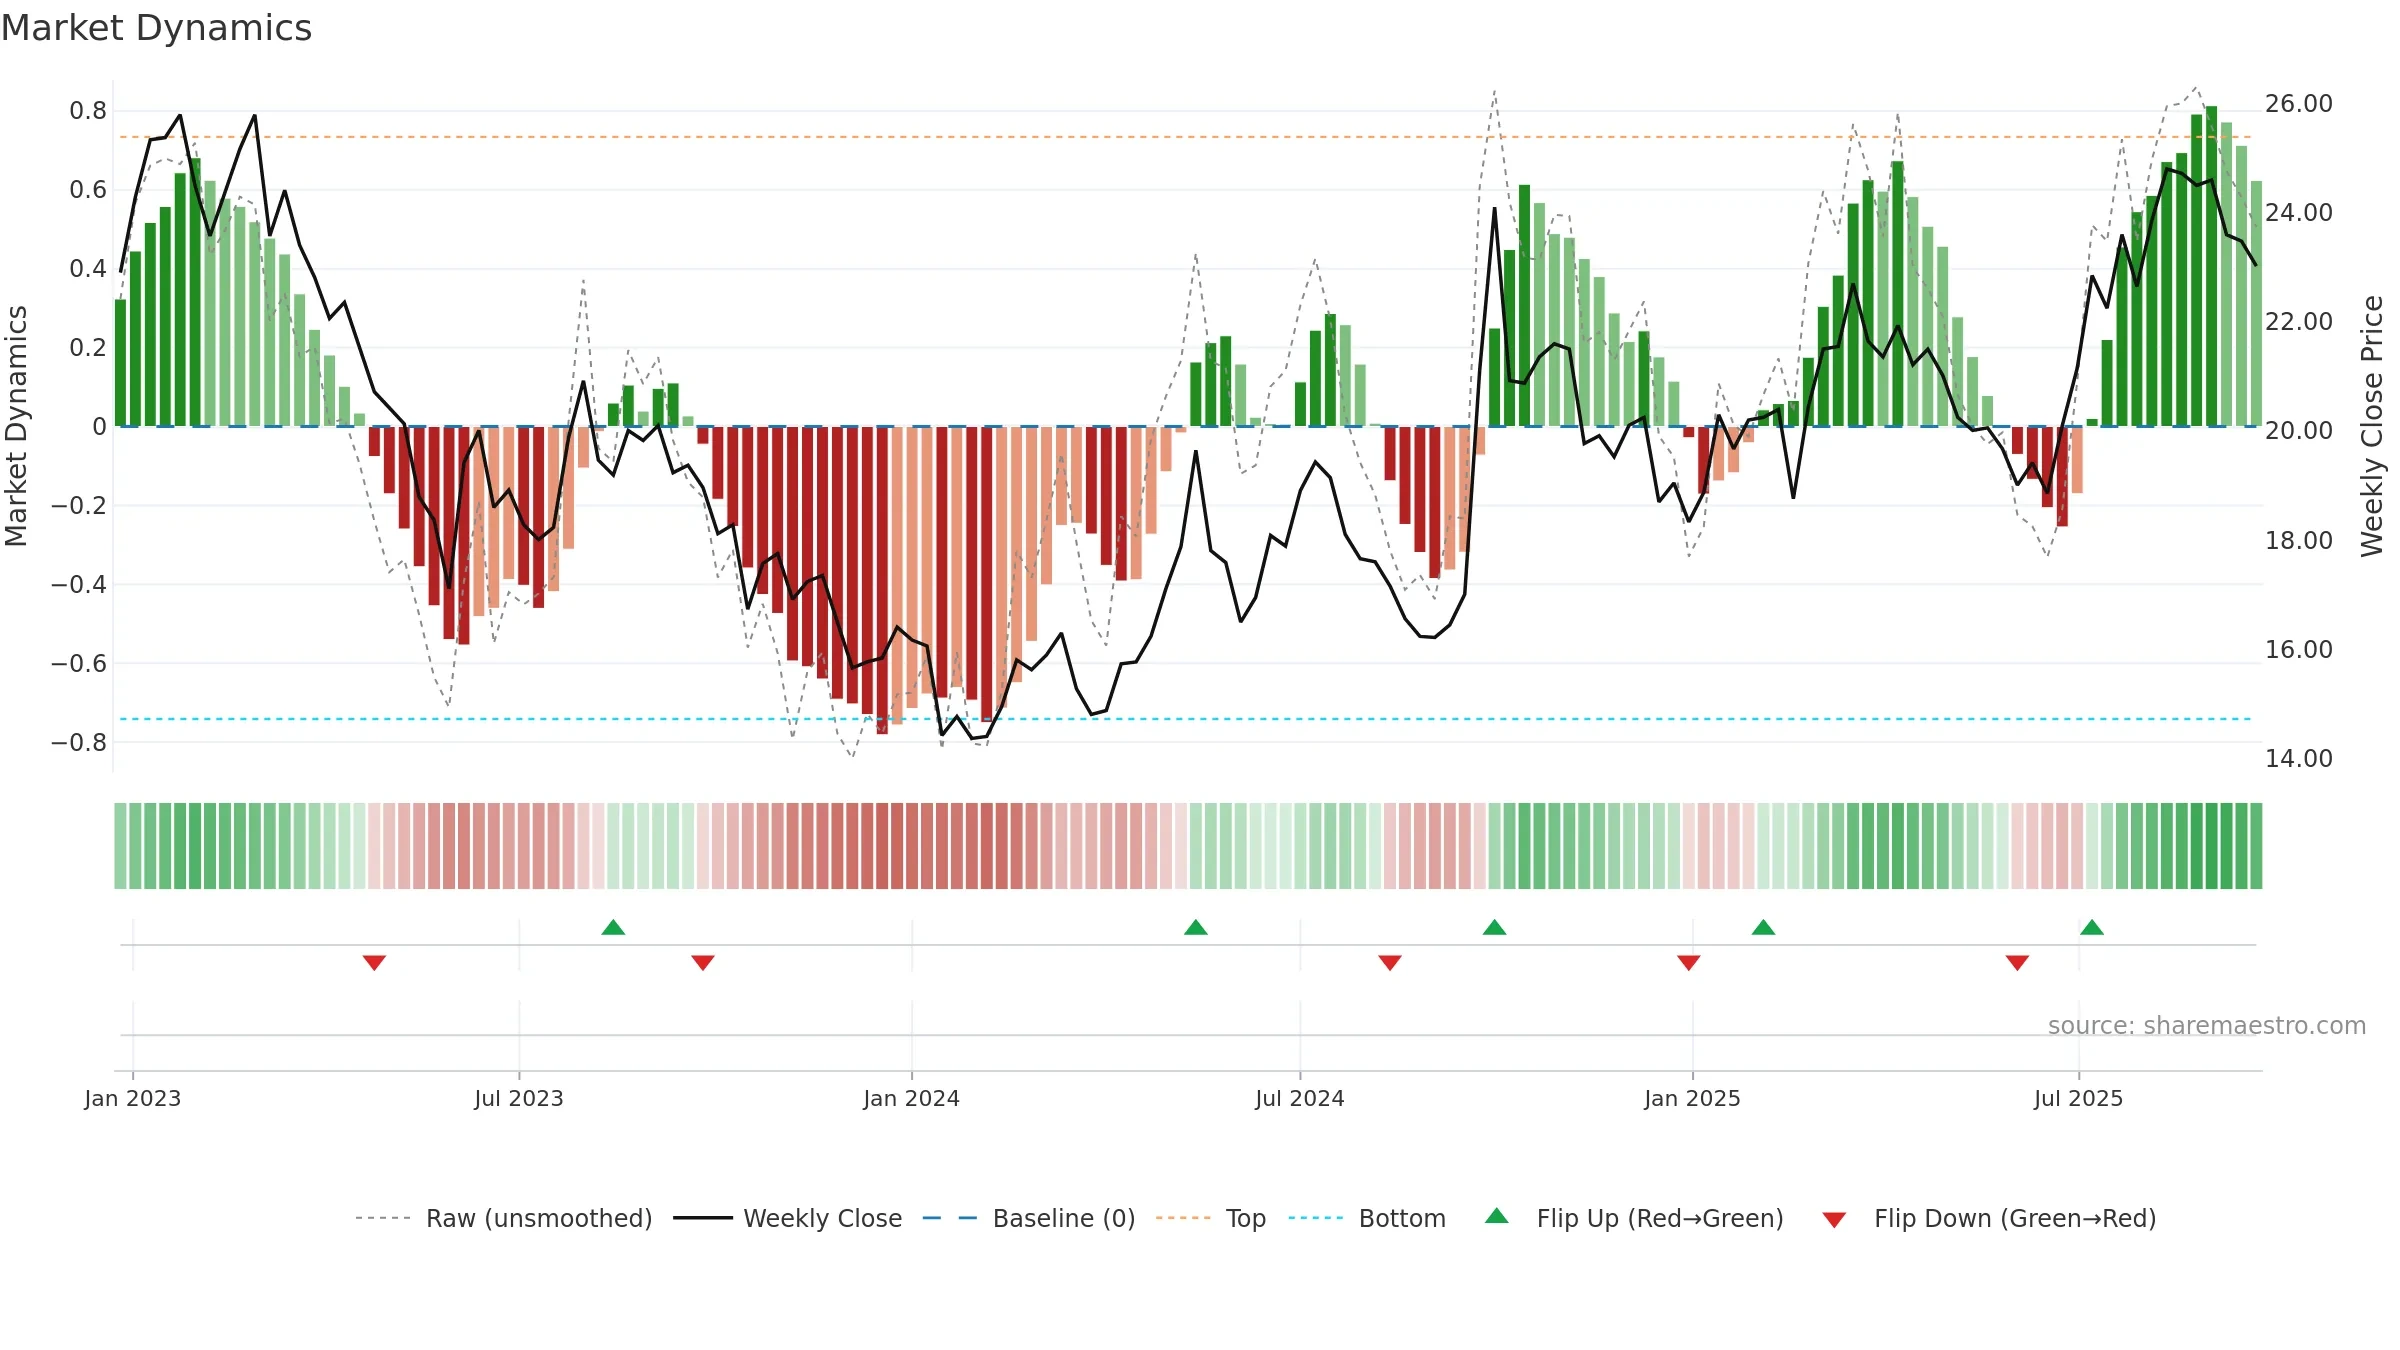Click the first red flip-down marker in 2023
The height and width of the screenshot is (1350, 2400).
[374, 963]
